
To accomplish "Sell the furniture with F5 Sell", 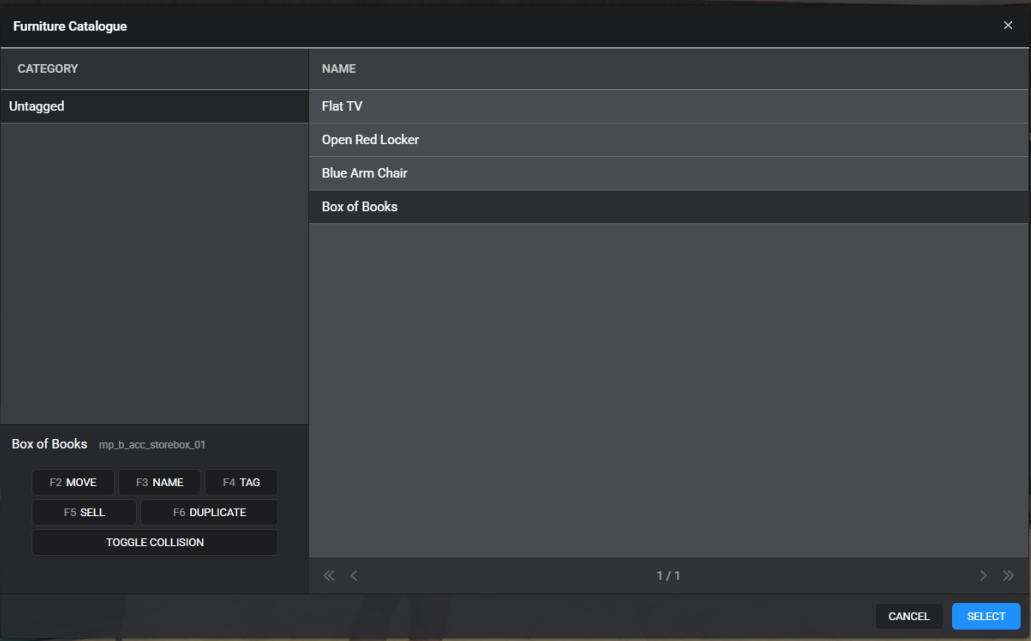I will click(84, 512).
